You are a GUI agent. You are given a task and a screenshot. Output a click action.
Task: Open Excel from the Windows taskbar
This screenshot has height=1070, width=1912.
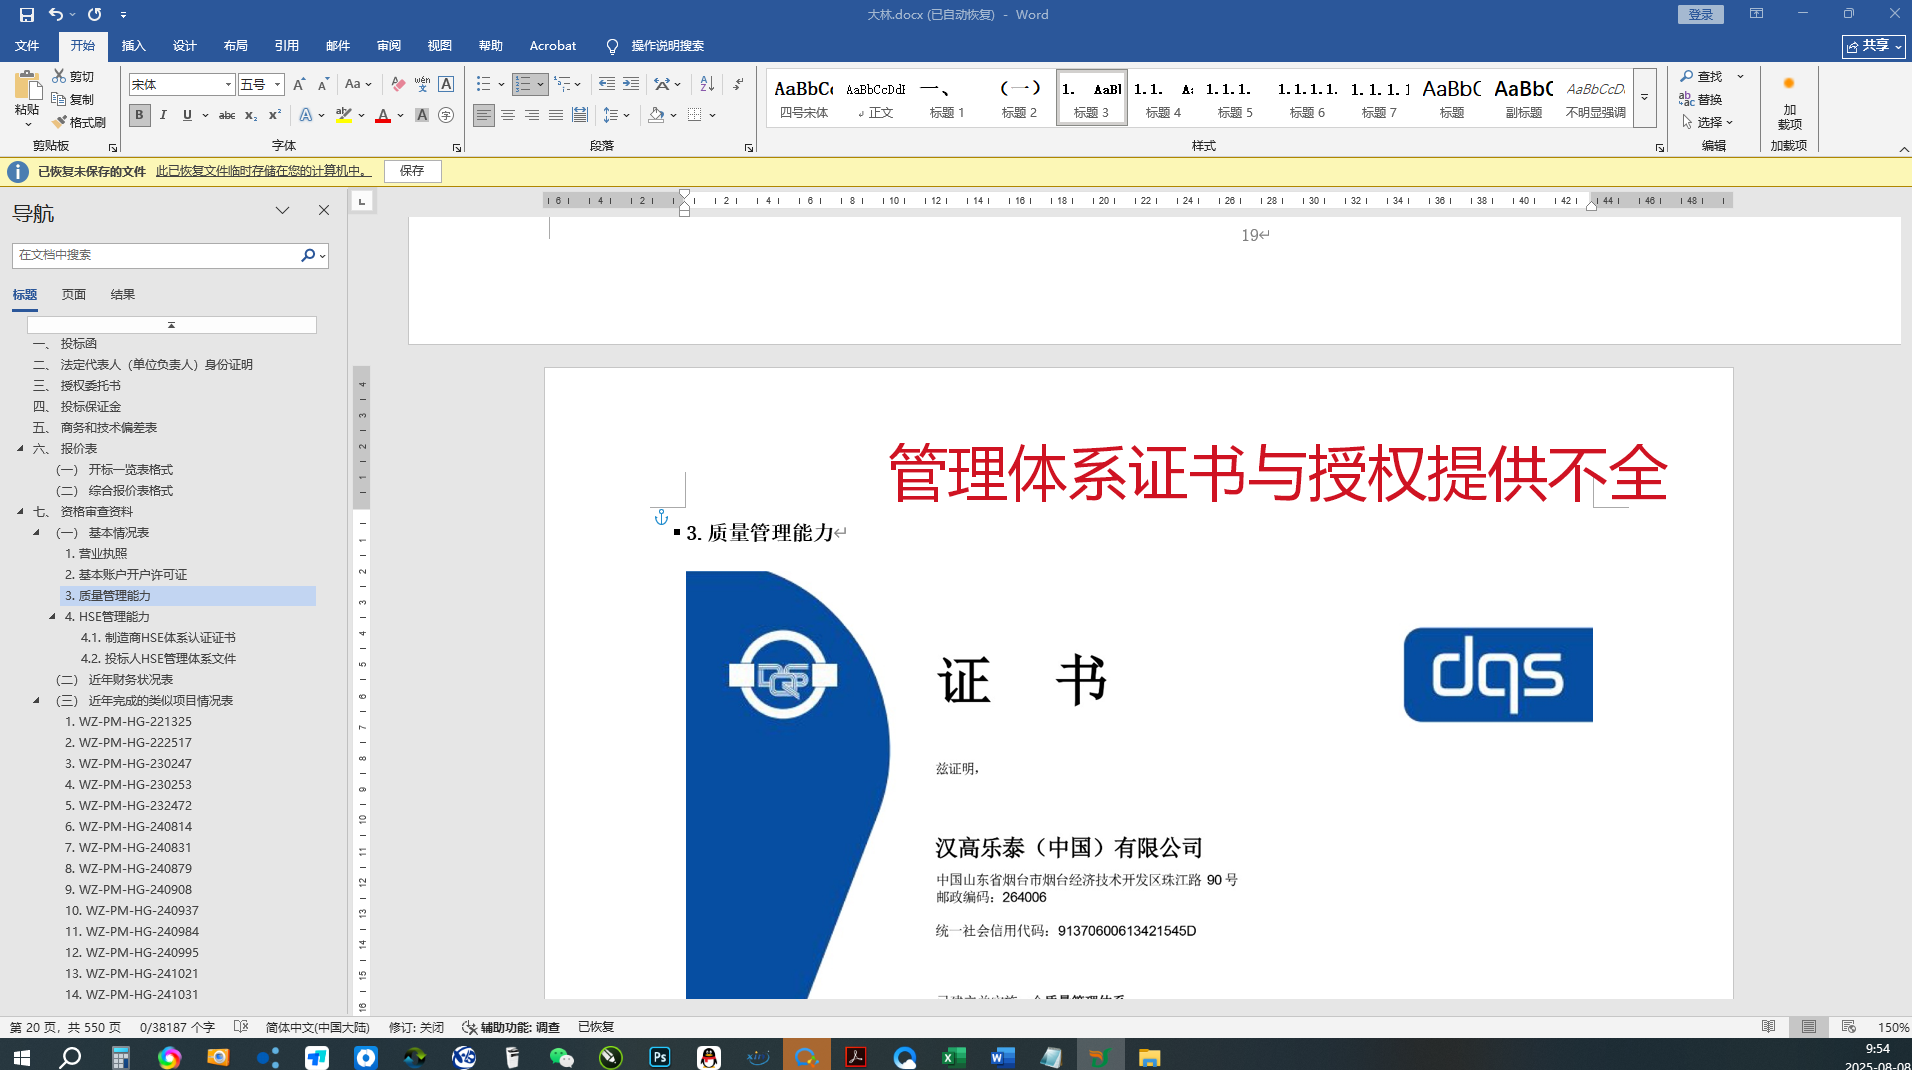(x=953, y=1057)
